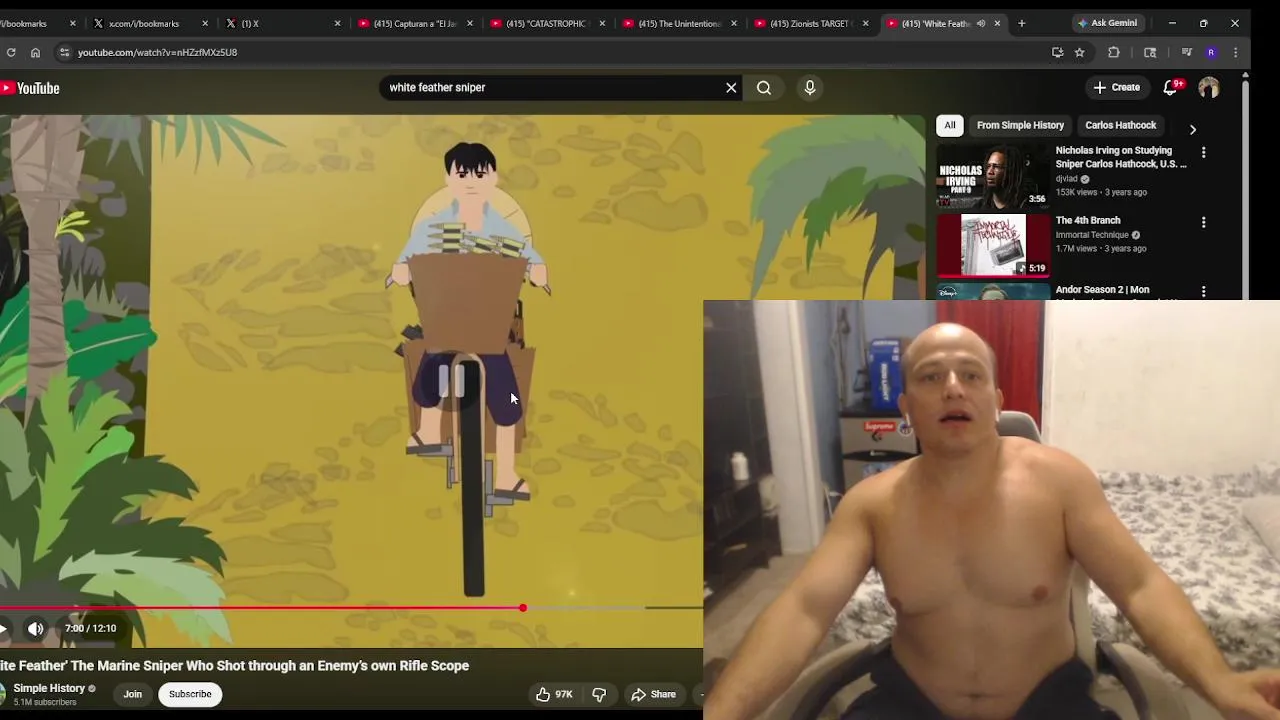
Task: Open Nicholas Irving video thumbnail
Action: (x=993, y=177)
